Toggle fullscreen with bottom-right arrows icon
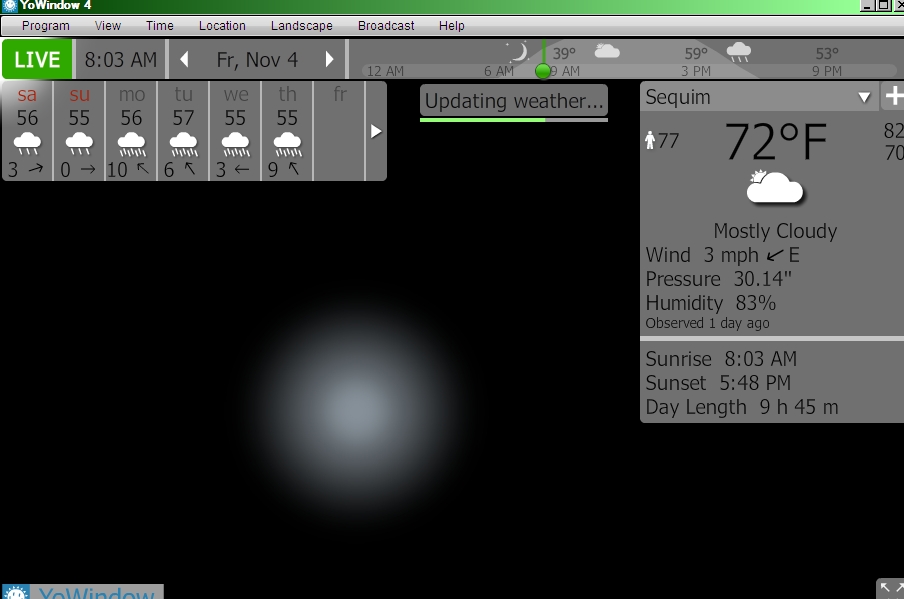The height and width of the screenshot is (599, 904). pos(890,588)
